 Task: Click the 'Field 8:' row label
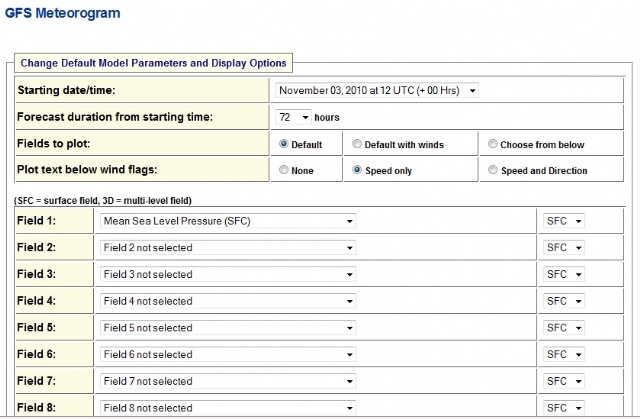36,408
